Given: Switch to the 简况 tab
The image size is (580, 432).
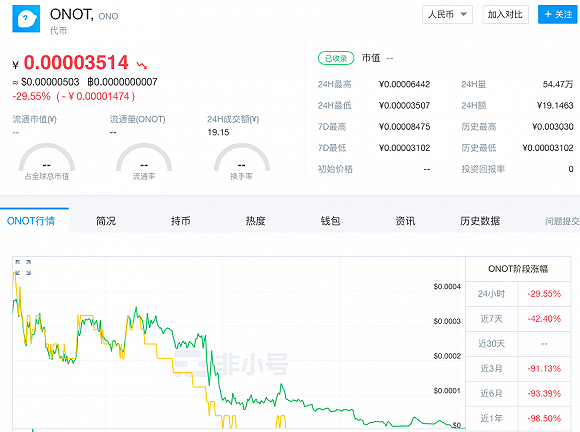Looking at the screenshot, I should coord(106,221).
